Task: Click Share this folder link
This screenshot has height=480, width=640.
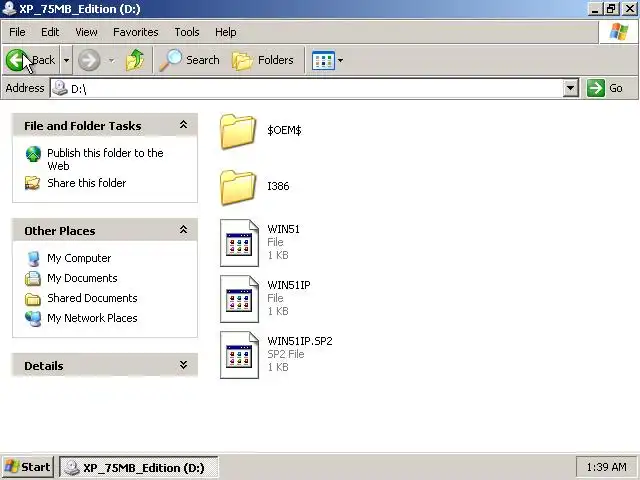Action: [87, 183]
